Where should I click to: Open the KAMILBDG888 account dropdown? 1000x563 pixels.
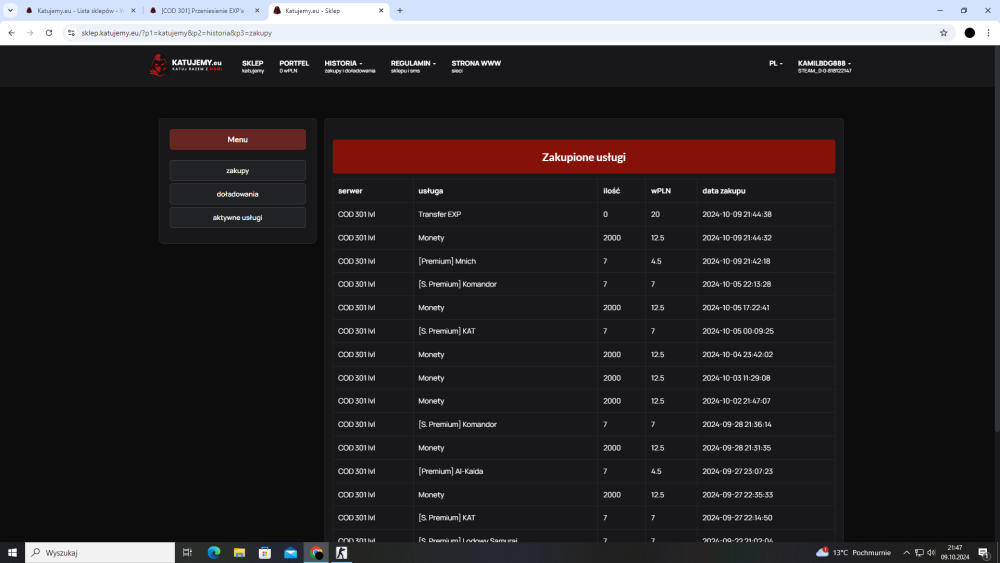point(824,66)
